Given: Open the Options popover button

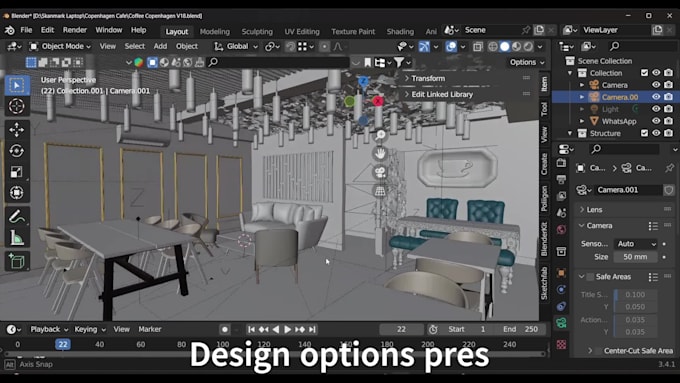Looking at the screenshot, I should (x=527, y=62).
